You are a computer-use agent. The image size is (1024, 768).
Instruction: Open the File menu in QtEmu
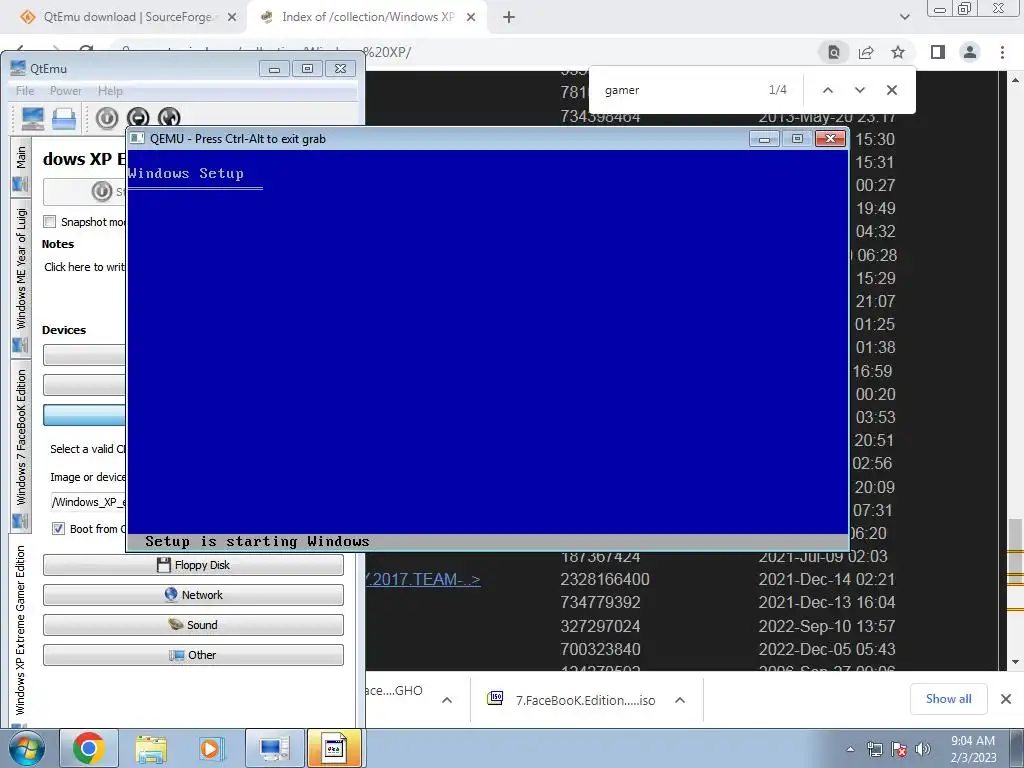tap(25, 91)
